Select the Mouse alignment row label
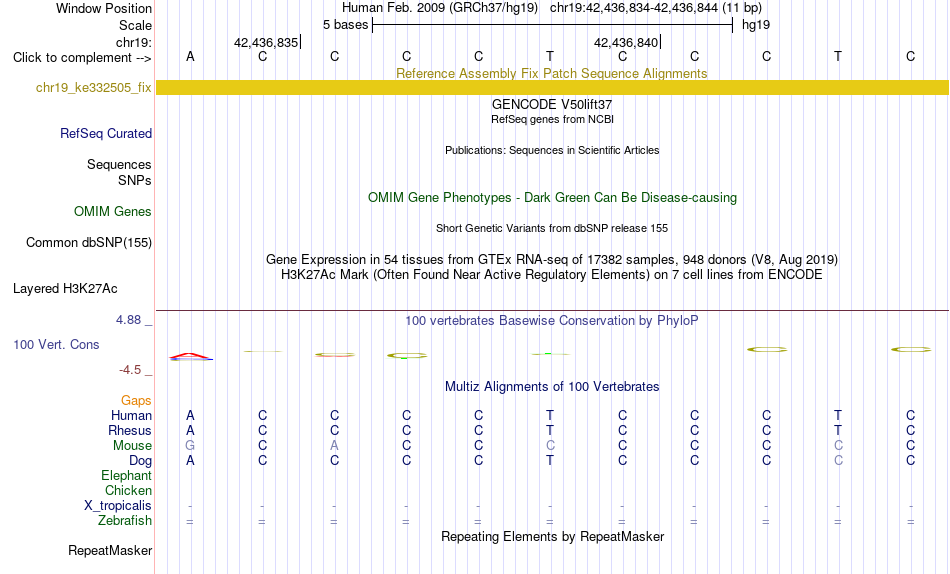This screenshot has width=950, height=574. click(x=132, y=446)
